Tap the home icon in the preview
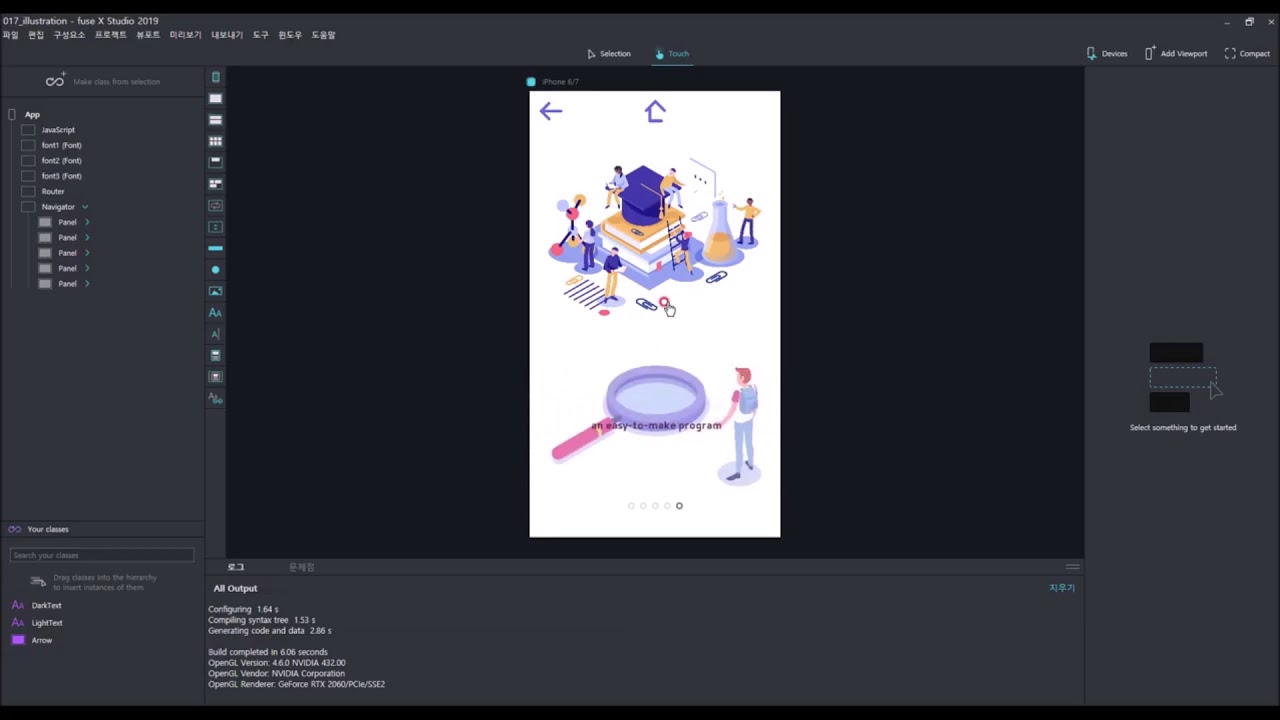The height and width of the screenshot is (720, 1280). (x=655, y=111)
